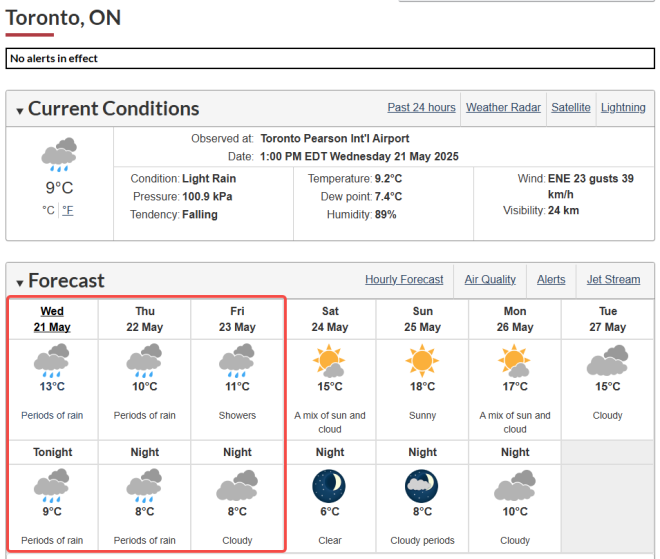
Task: Click Saturday's sun and cloud icon
Action: coord(329,359)
